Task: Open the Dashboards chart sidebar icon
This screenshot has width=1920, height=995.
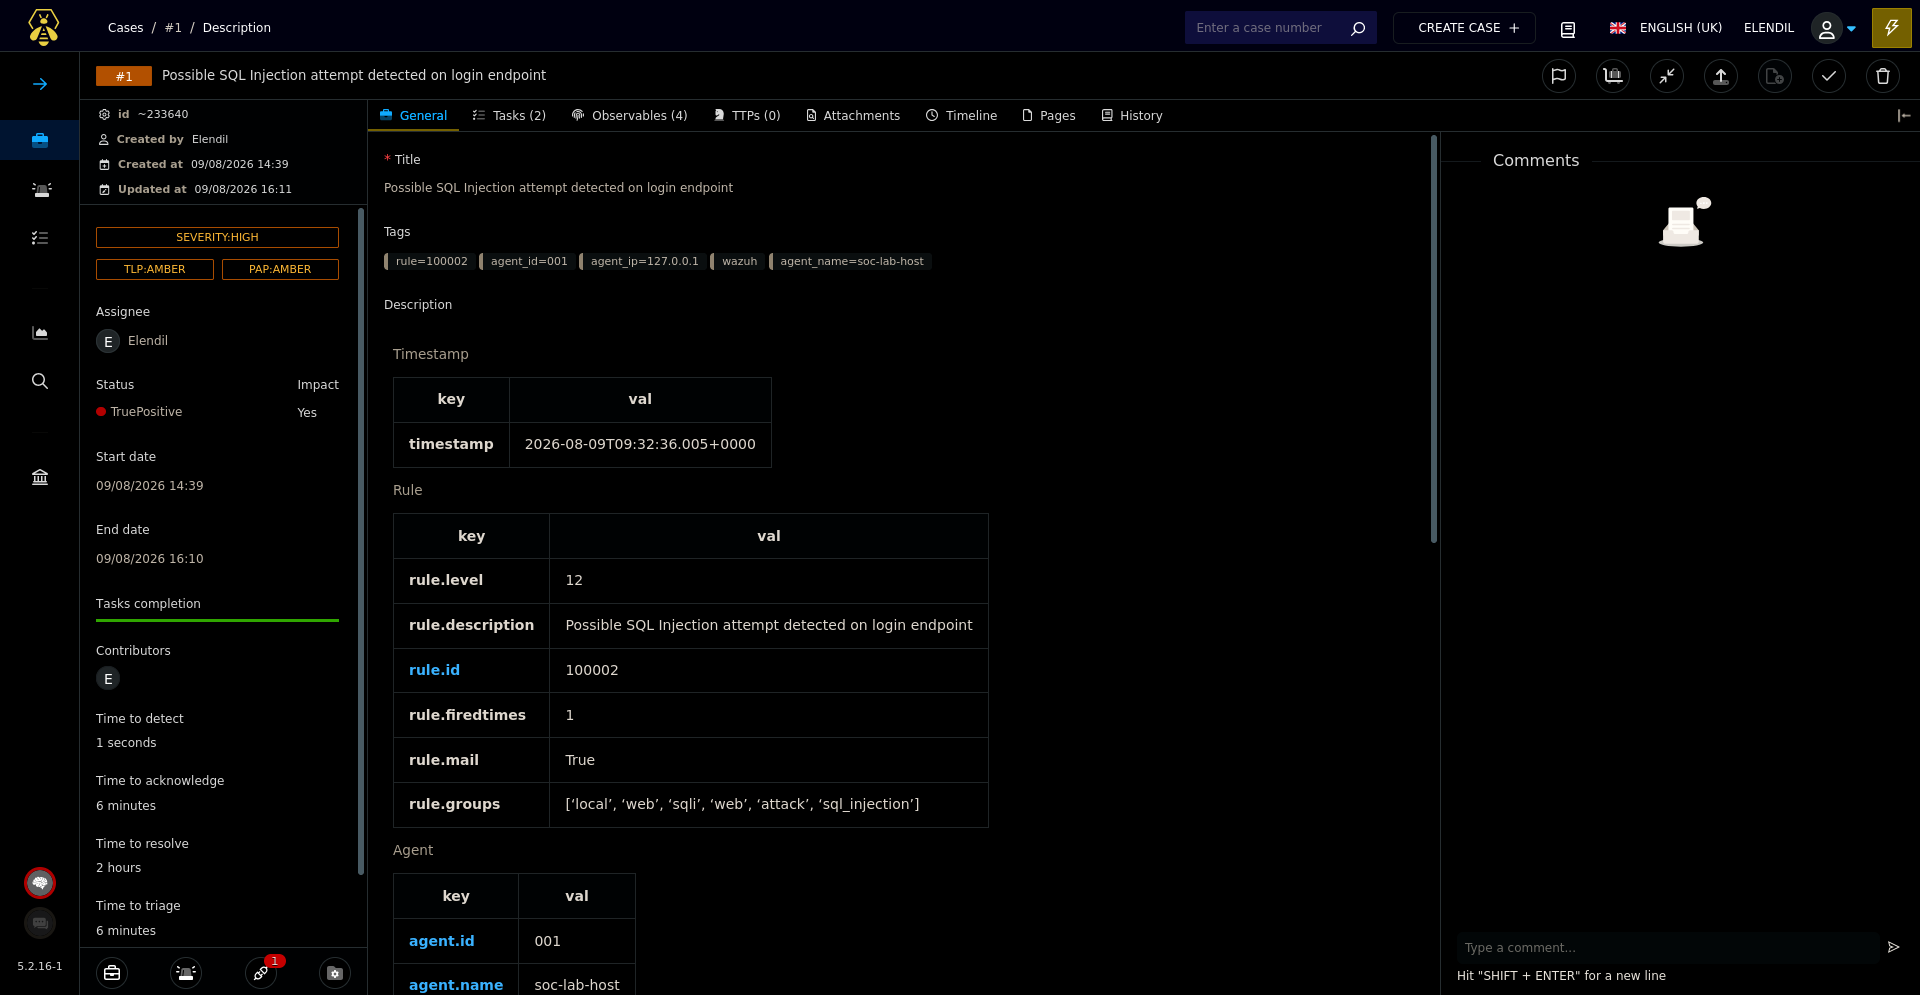Action: (x=40, y=333)
